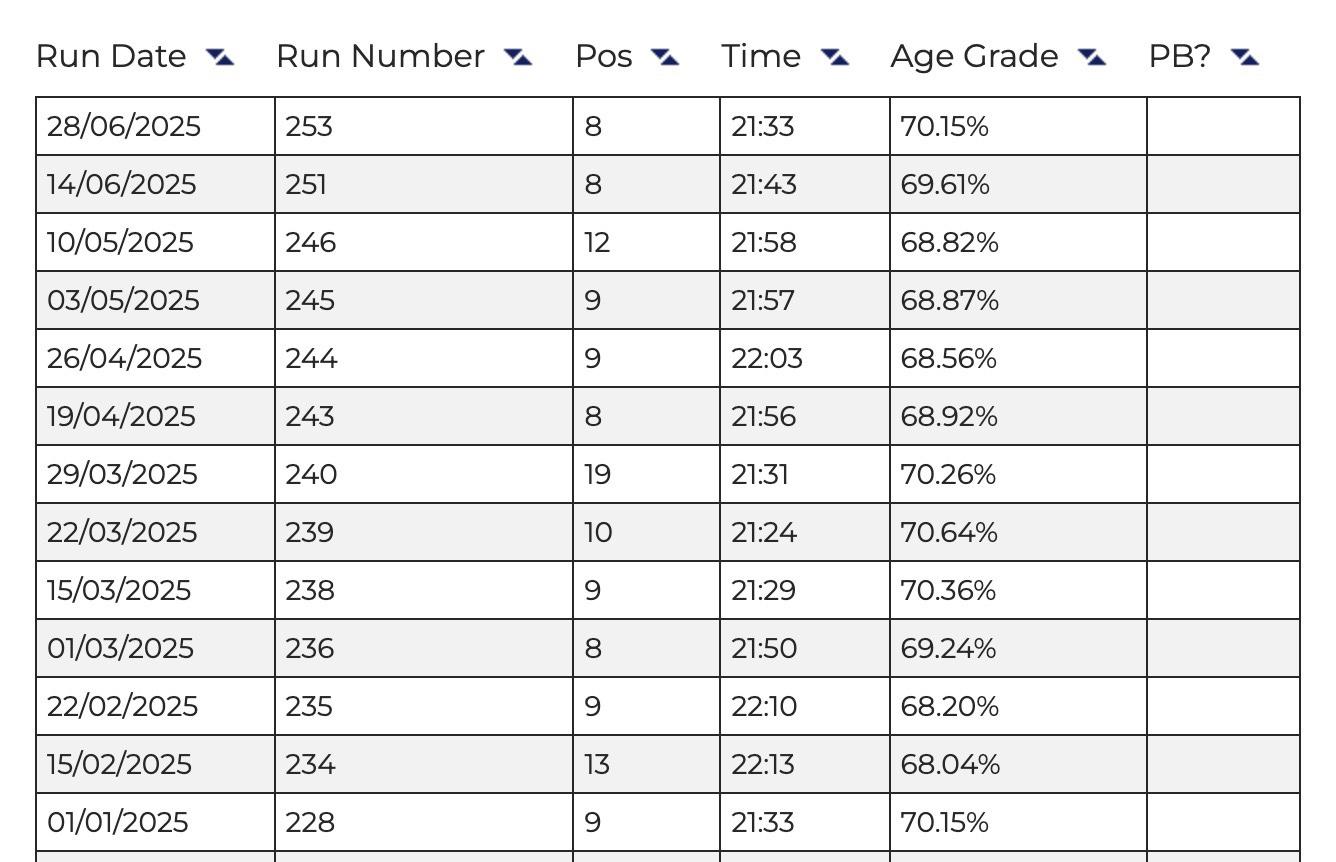The image size is (1336, 862).
Task: Select the 01/01/2025 date cell
Action: point(156,823)
